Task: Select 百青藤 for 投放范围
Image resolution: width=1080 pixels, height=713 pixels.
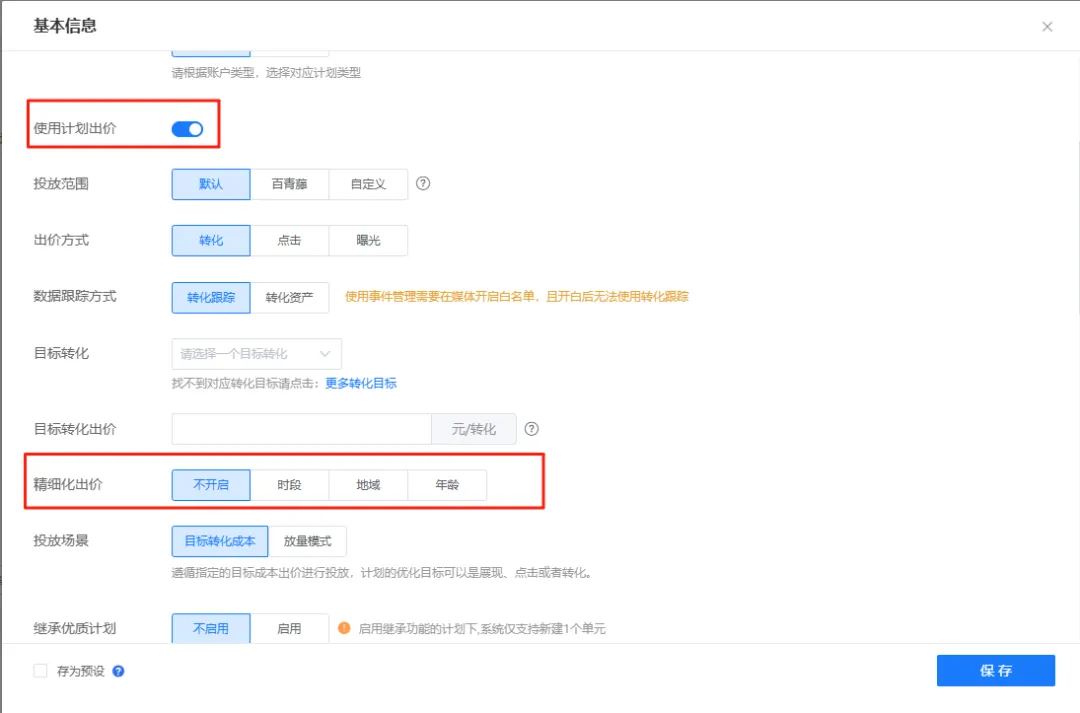Action: [x=289, y=184]
